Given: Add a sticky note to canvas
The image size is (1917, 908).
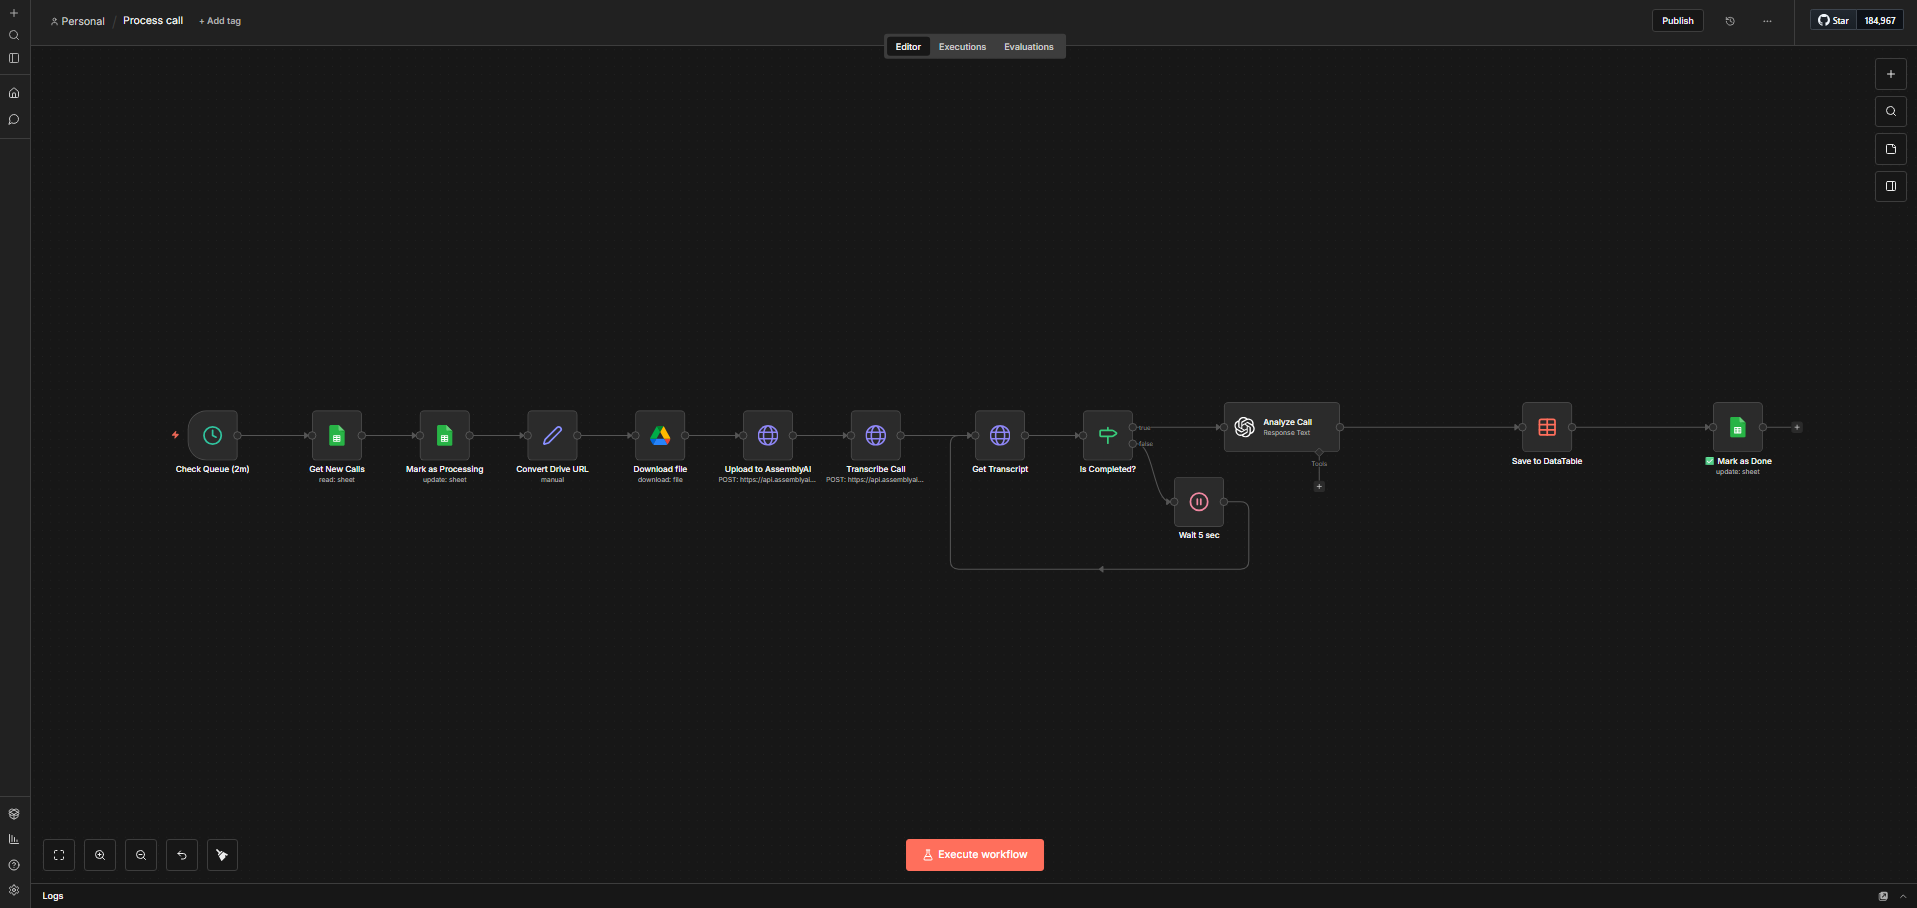Looking at the screenshot, I should click(x=1890, y=149).
